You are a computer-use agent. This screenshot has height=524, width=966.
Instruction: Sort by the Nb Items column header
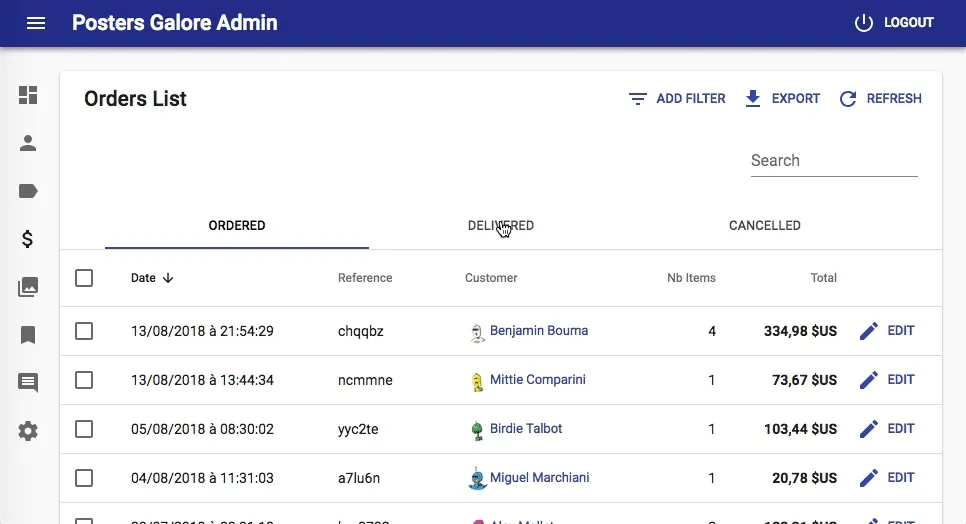pos(691,278)
